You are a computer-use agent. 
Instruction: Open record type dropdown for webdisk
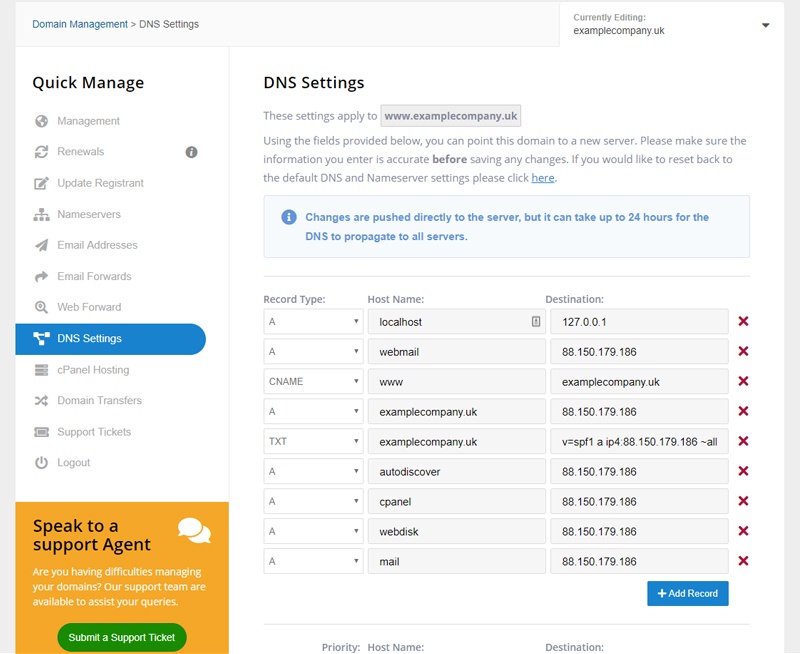[313, 531]
